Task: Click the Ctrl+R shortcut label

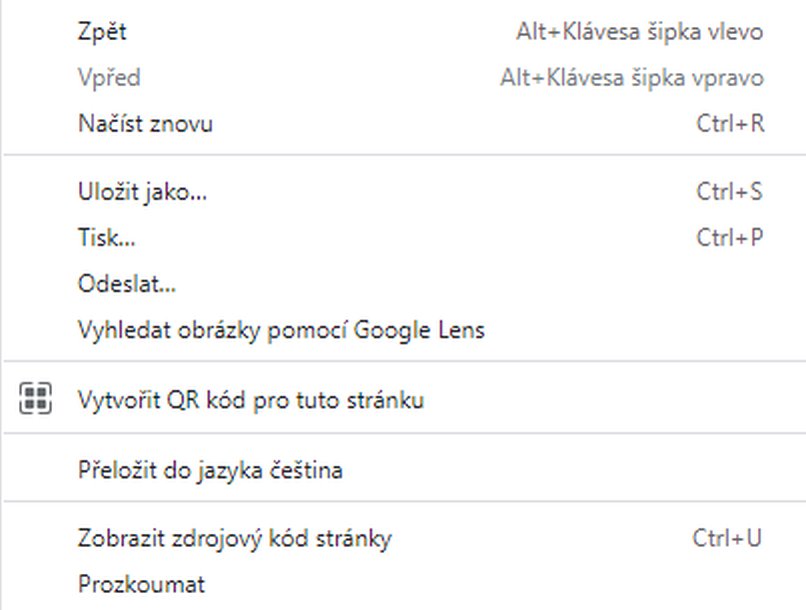Action: coord(730,124)
